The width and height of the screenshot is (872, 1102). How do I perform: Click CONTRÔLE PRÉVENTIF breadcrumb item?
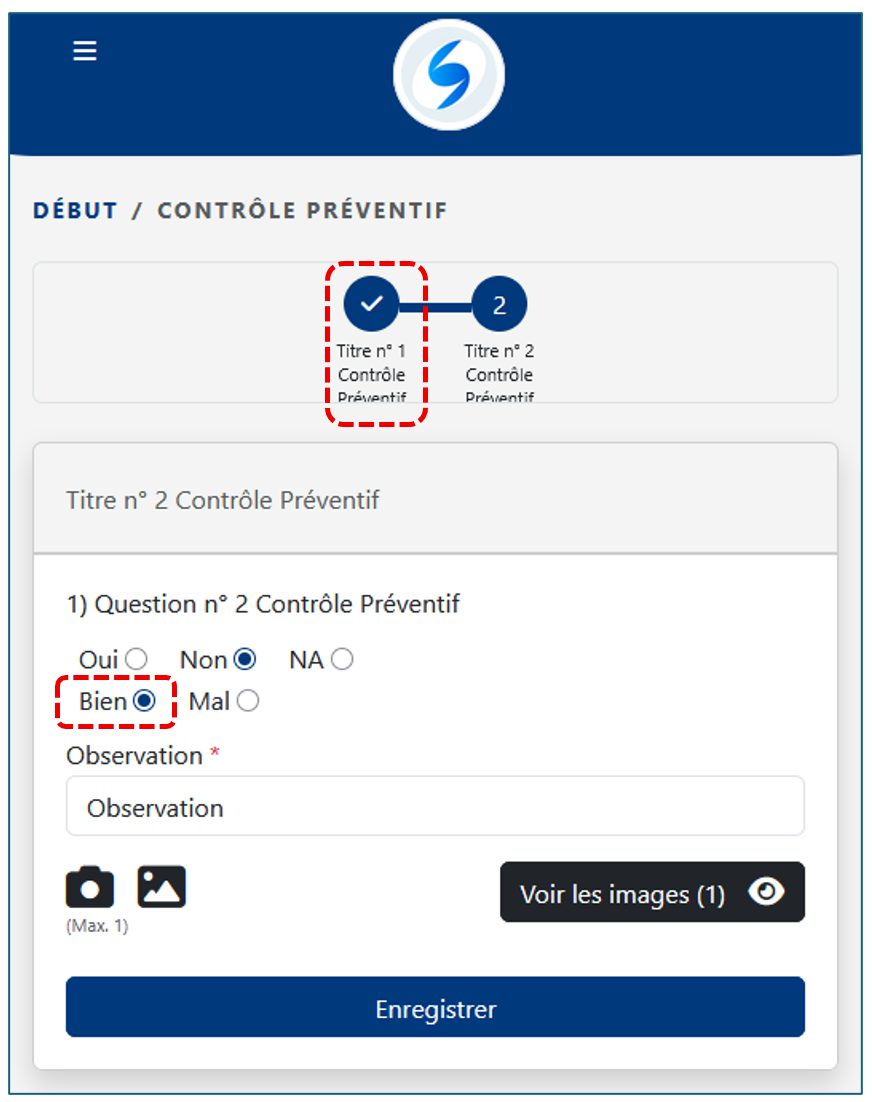(x=302, y=211)
